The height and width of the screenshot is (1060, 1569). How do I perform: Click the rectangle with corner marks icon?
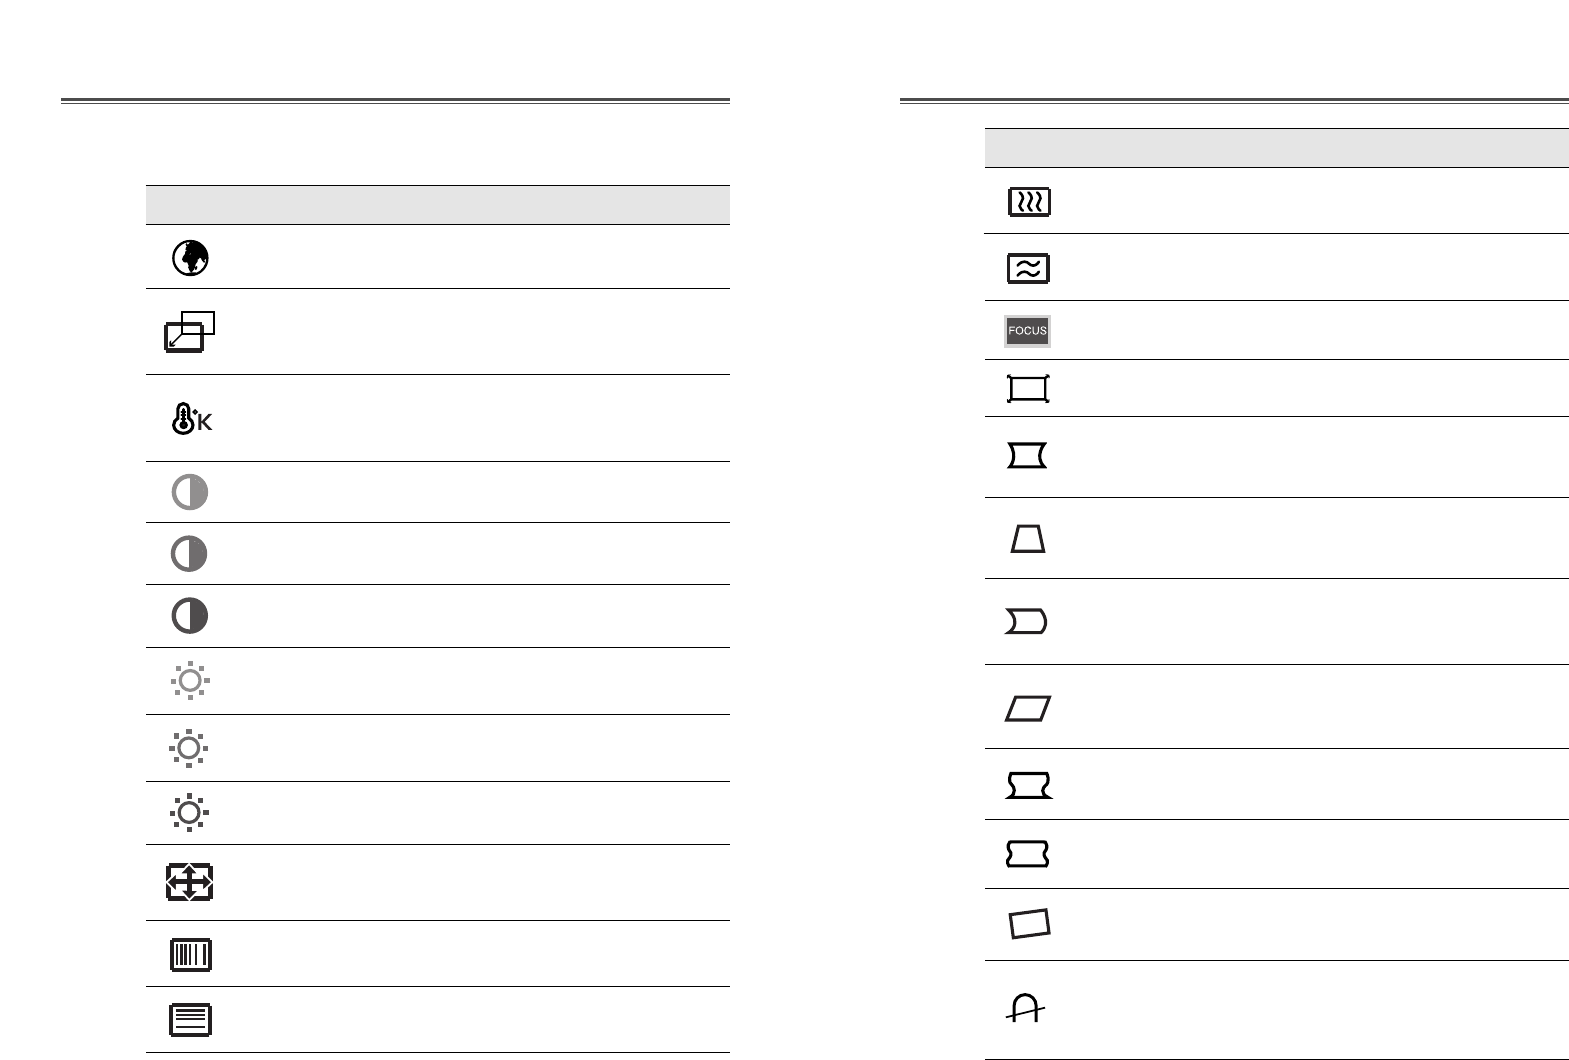[x=1028, y=389]
